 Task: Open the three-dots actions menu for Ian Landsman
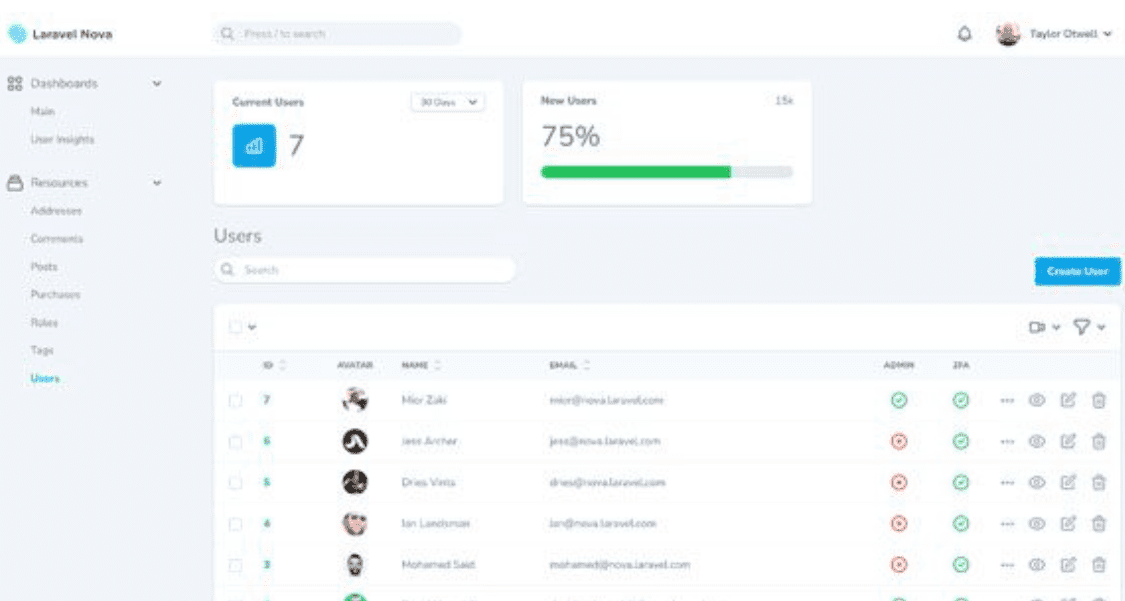click(x=1007, y=523)
